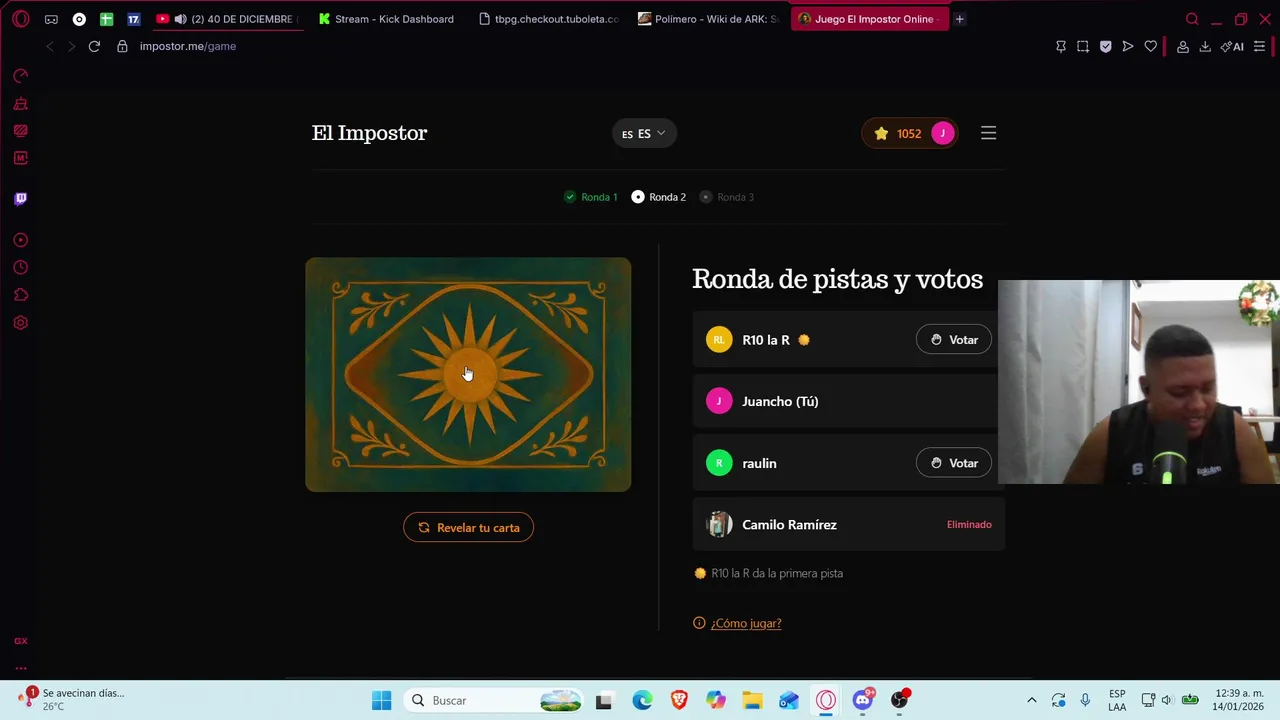Image resolution: width=1280 pixels, height=720 pixels.
Task: Click the sidebar history clock icon
Action: point(20,268)
